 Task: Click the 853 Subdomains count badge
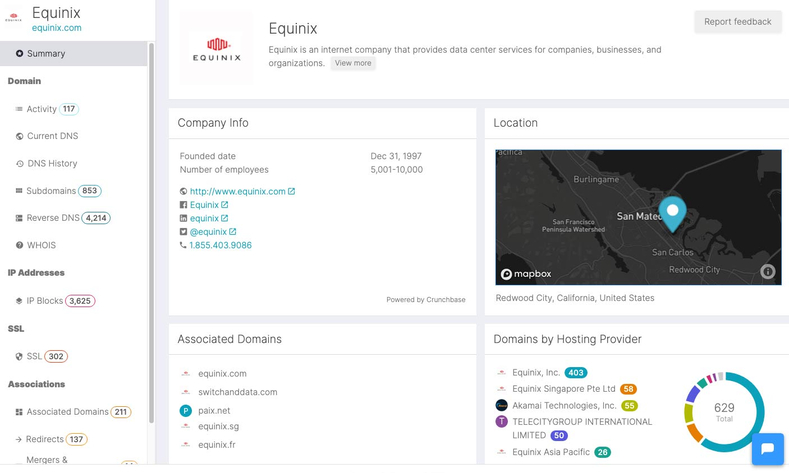(x=90, y=191)
